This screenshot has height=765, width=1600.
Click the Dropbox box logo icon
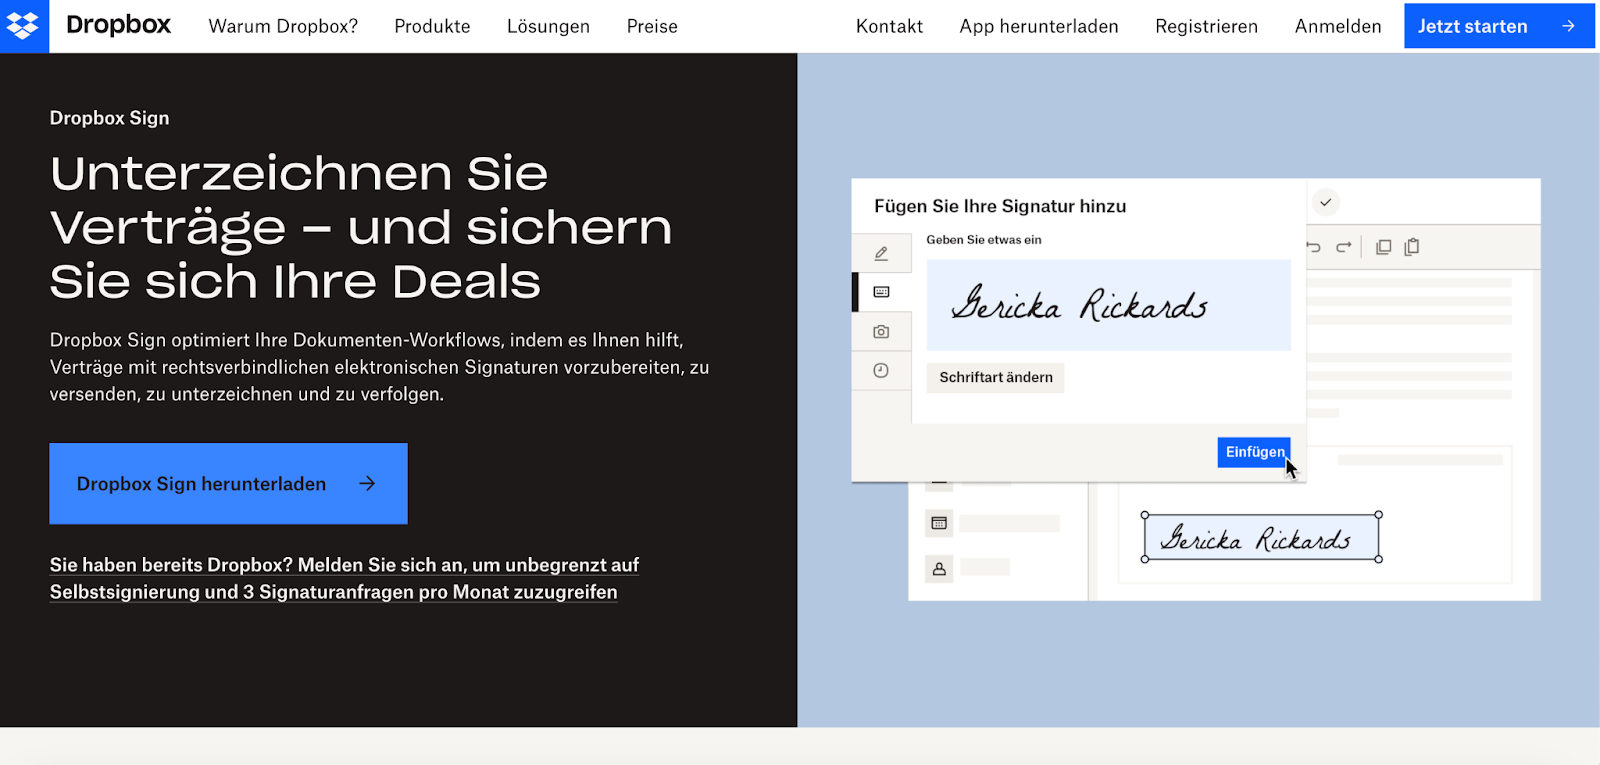pos(22,26)
